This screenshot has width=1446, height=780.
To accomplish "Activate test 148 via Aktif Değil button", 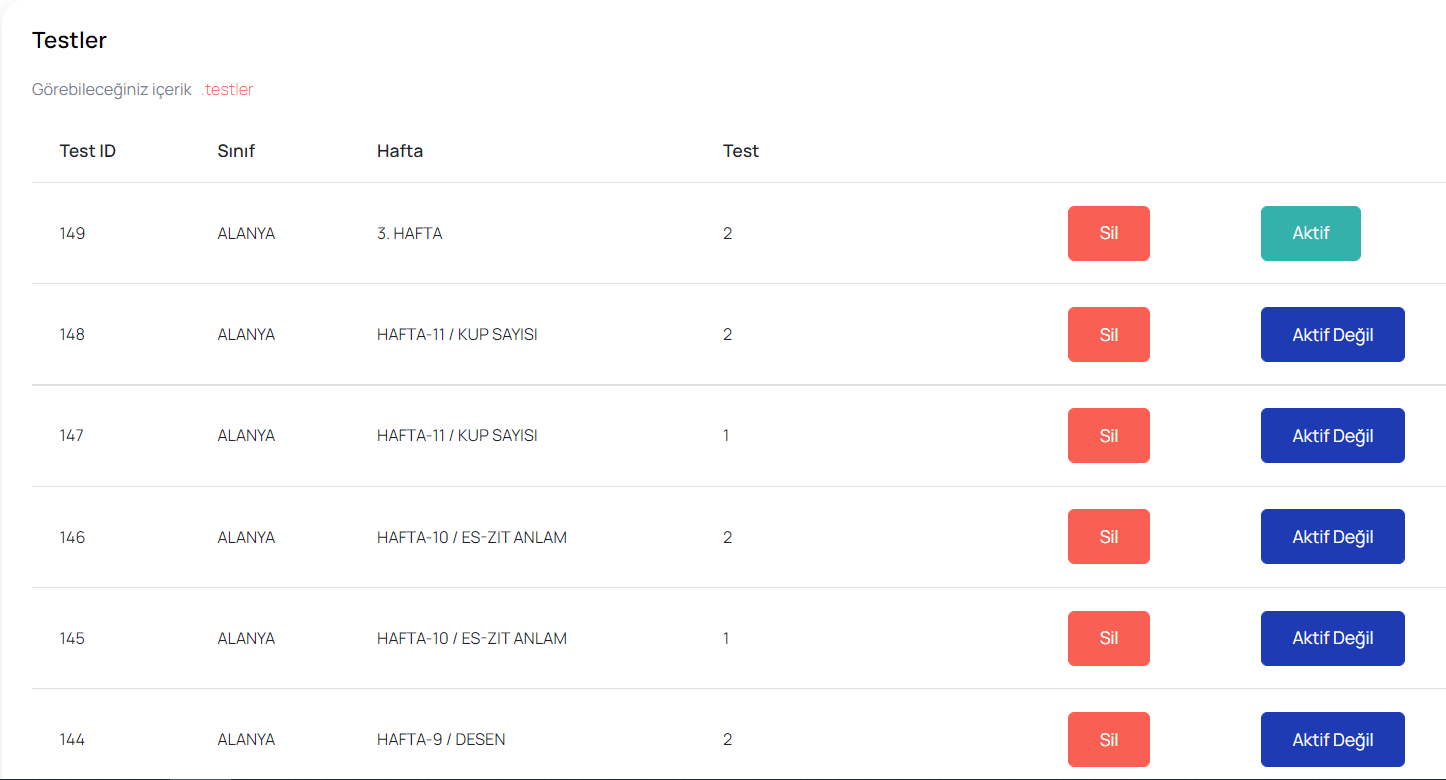I will click(x=1332, y=334).
